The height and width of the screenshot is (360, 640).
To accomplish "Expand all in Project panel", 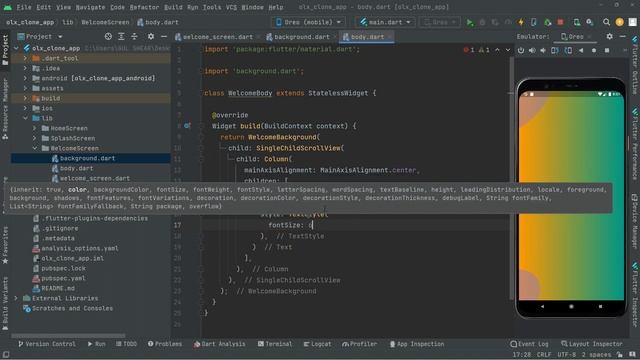I will 121,36.
